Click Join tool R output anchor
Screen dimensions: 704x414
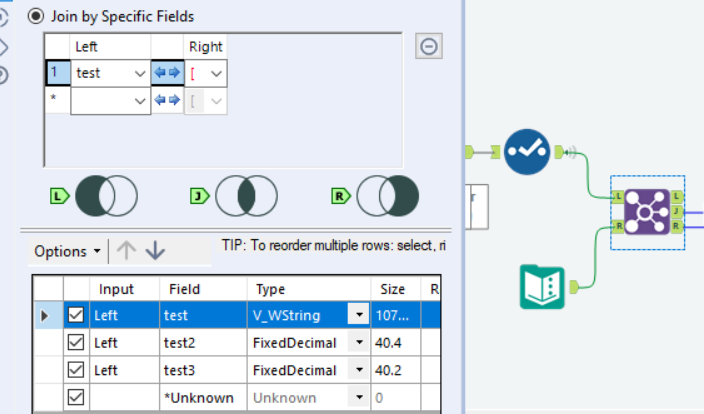[677, 226]
